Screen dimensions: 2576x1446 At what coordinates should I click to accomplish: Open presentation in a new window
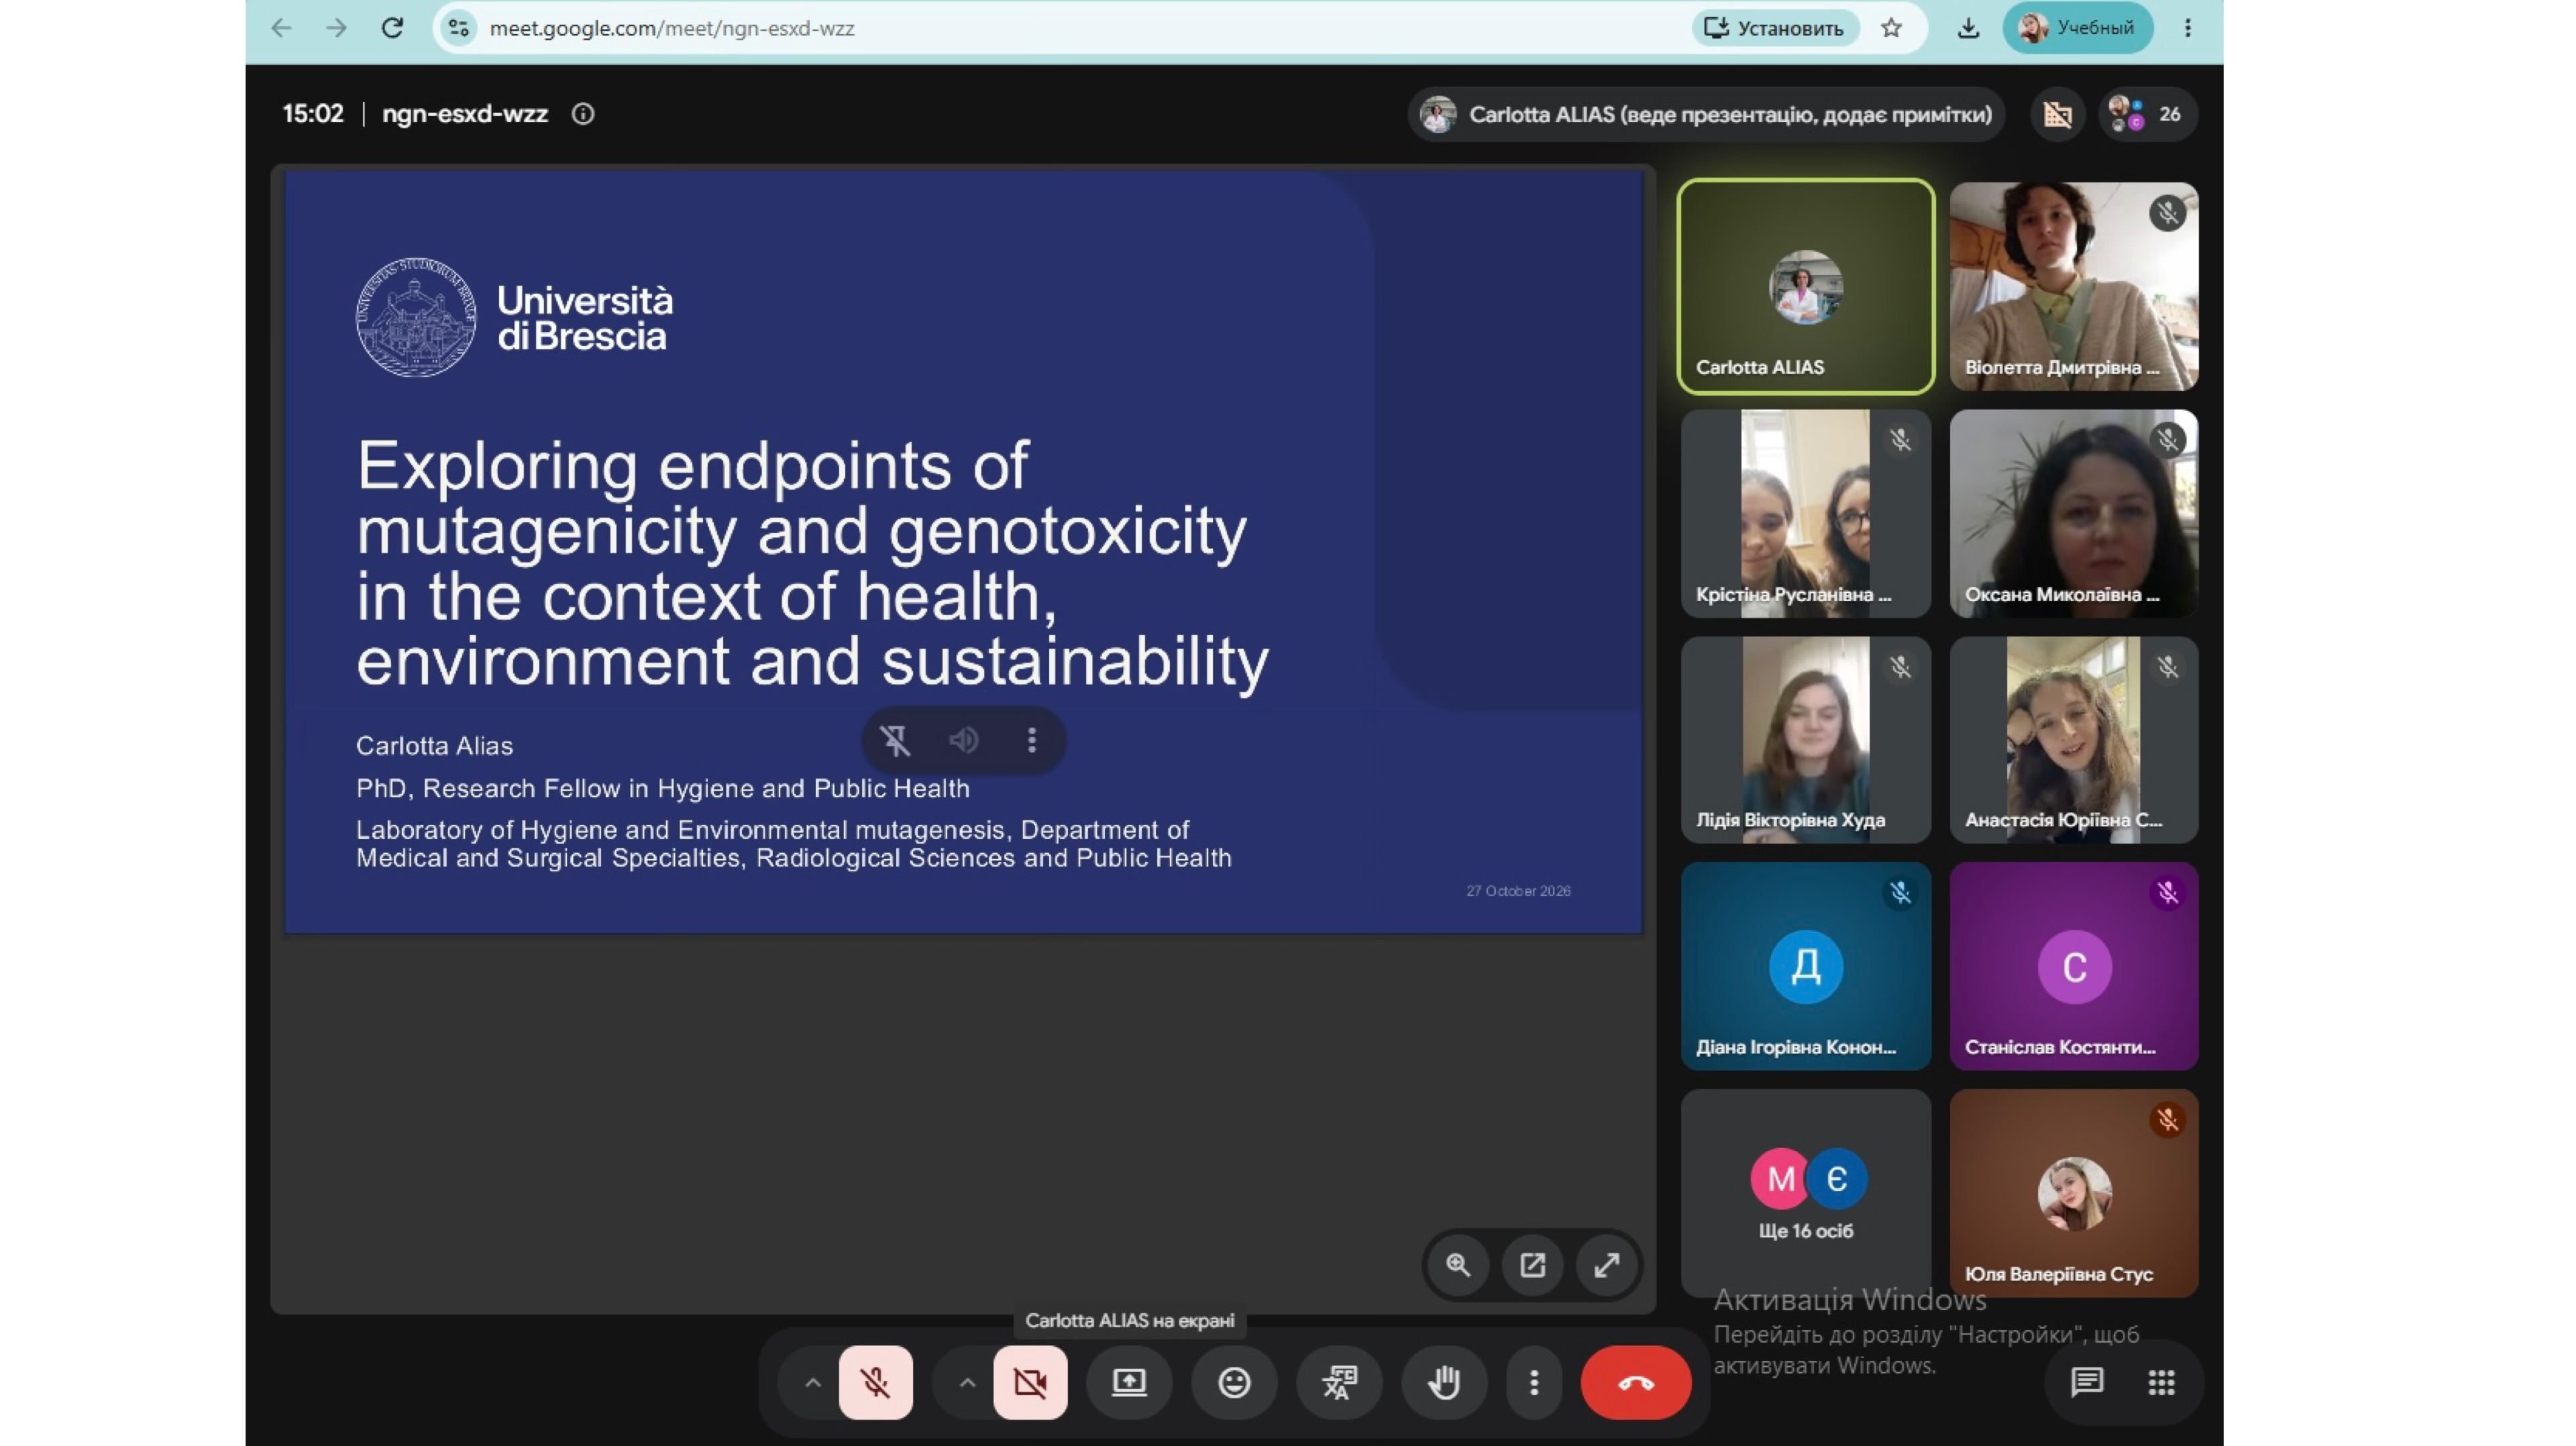[x=1532, y=1265]
